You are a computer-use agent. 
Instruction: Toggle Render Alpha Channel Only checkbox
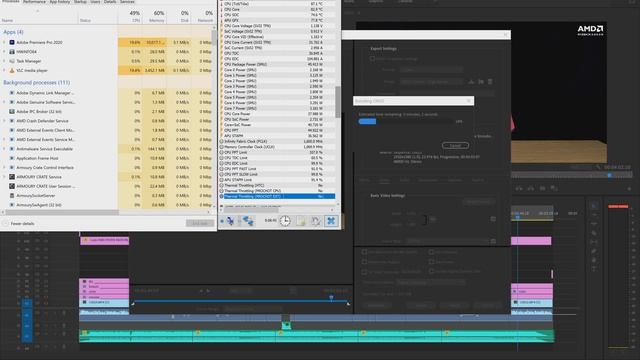pyautogui.click(x=431, y=271)
